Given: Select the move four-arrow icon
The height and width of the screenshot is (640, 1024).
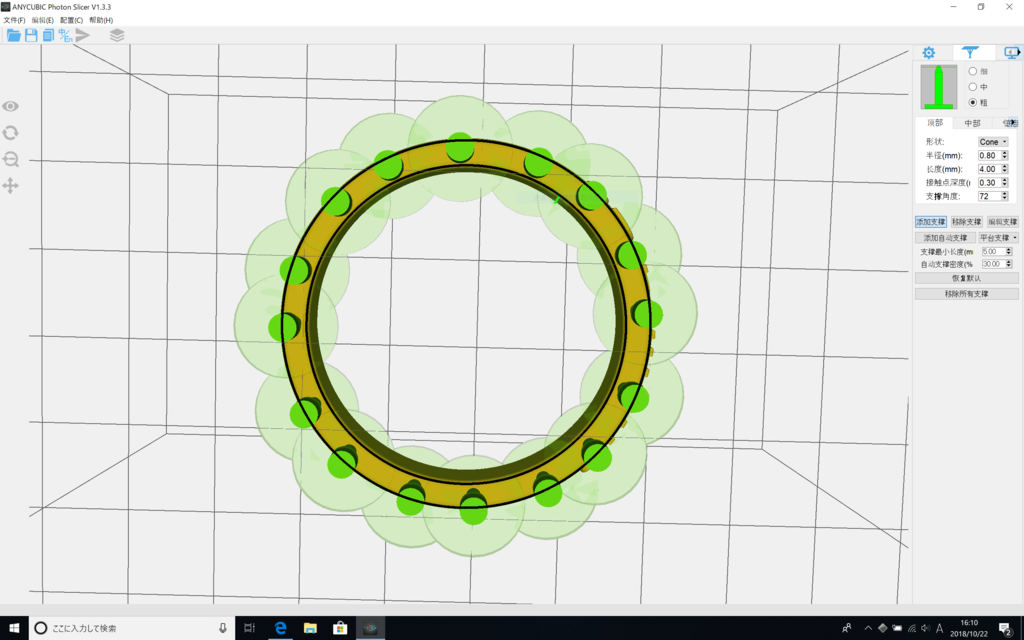Looking at the screenshot, I should coord(10,186).
